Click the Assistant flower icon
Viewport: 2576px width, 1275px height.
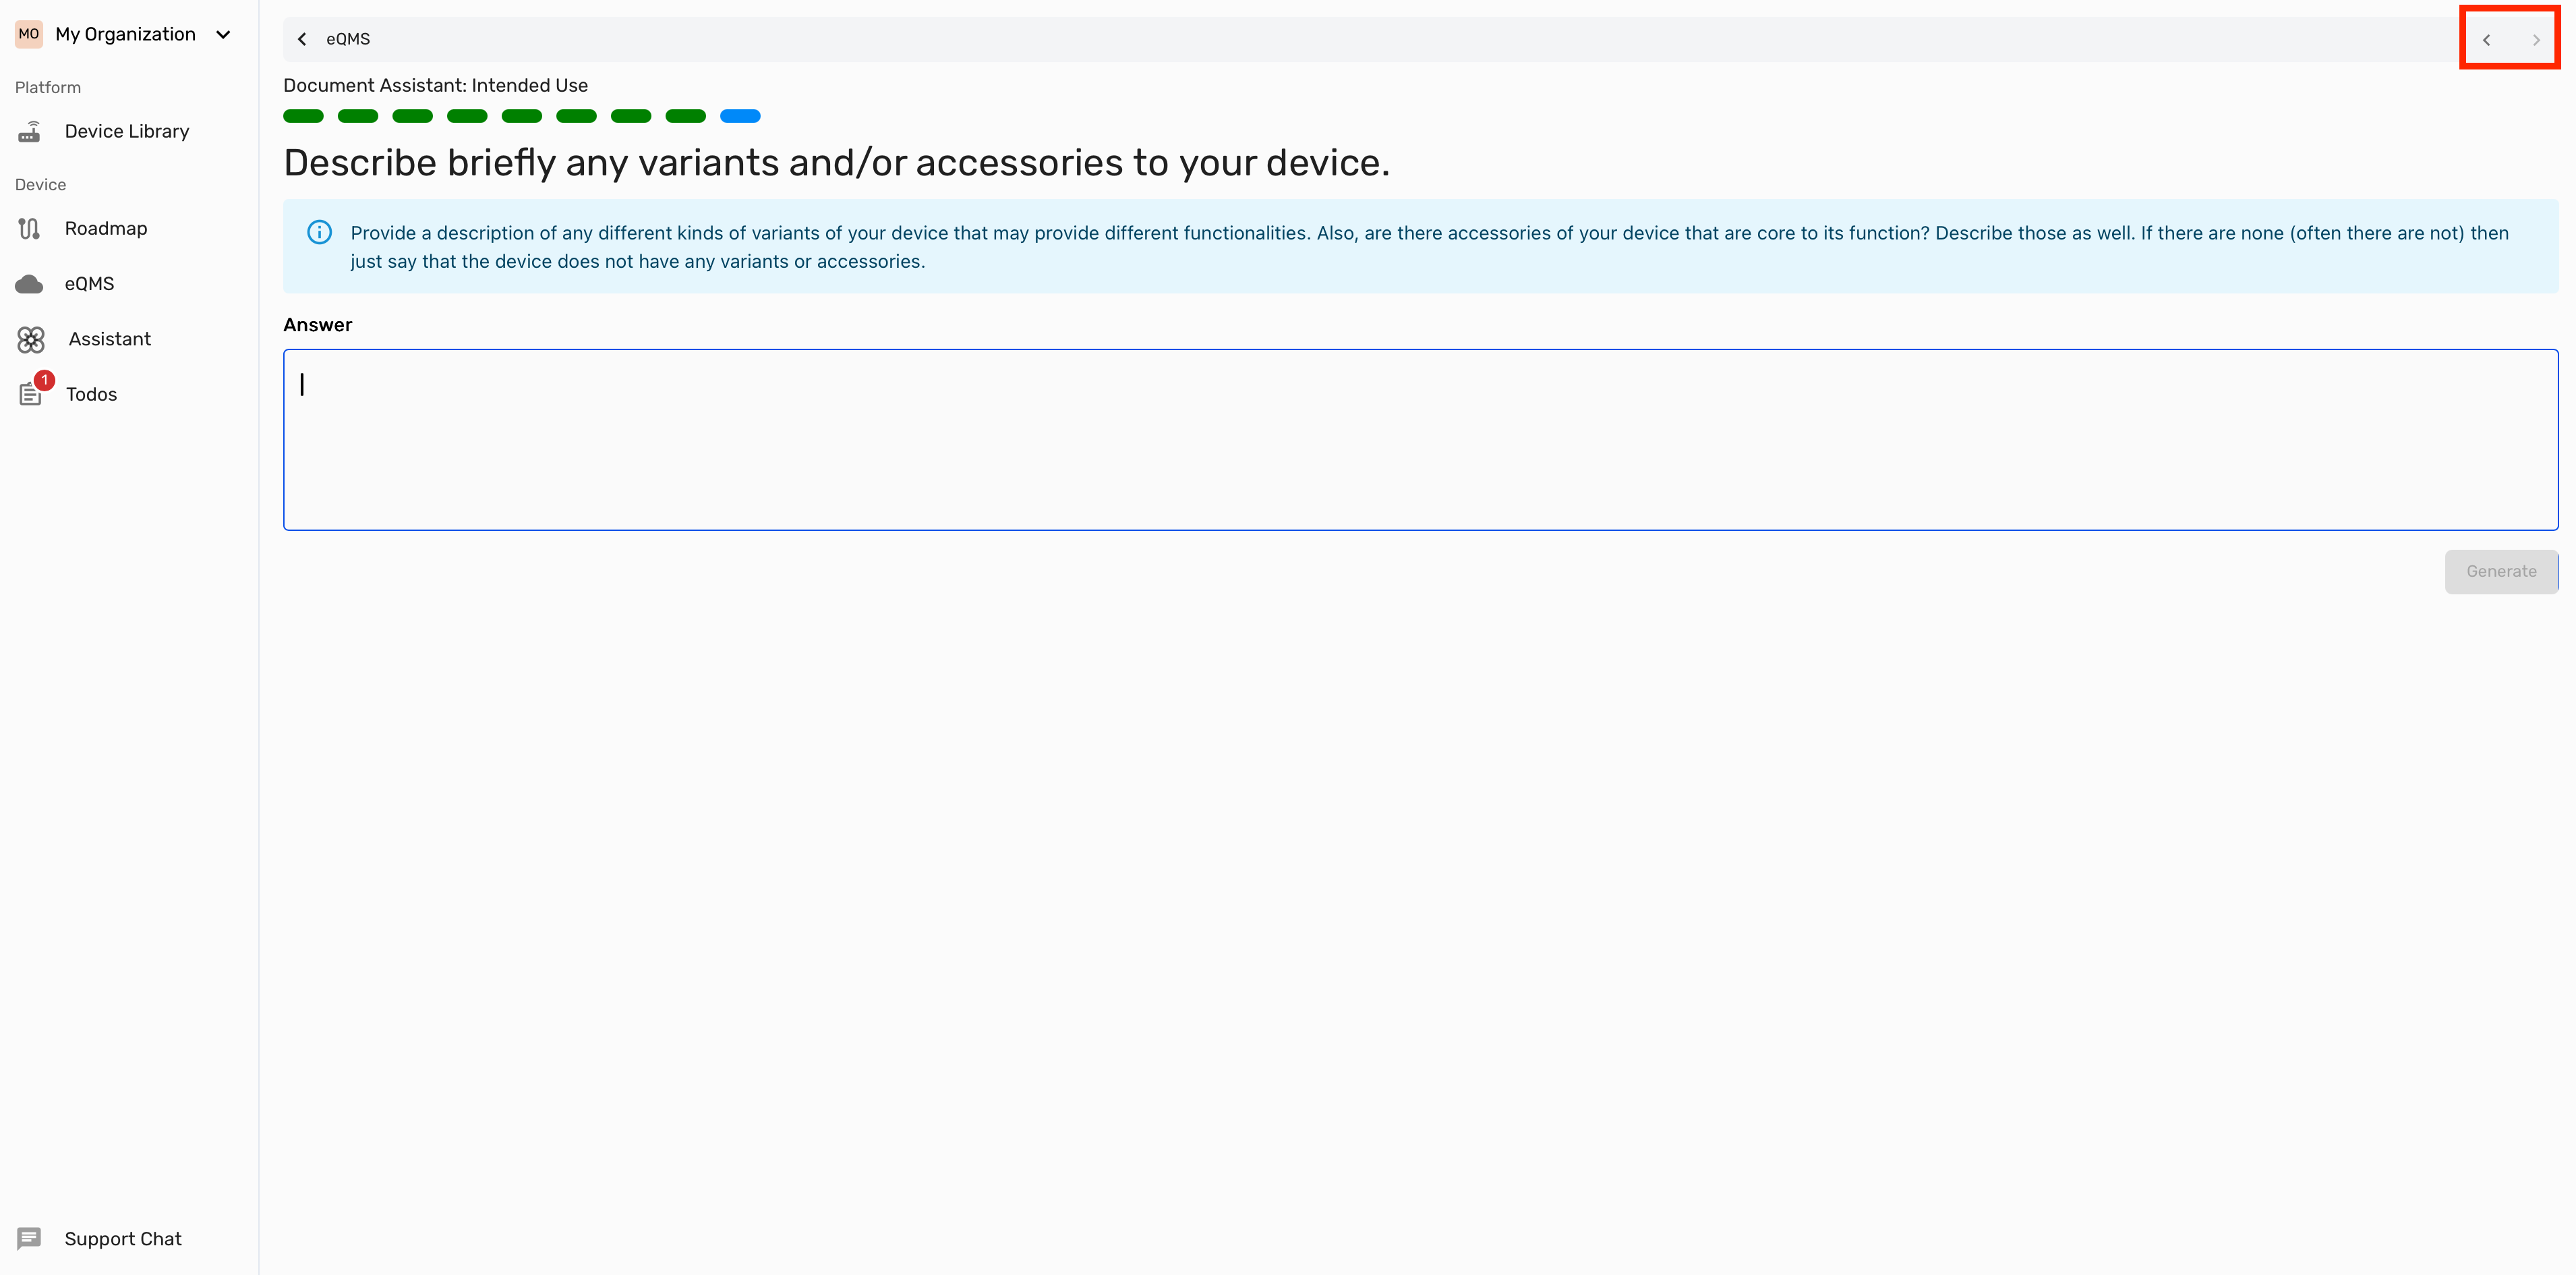(31, 340)
